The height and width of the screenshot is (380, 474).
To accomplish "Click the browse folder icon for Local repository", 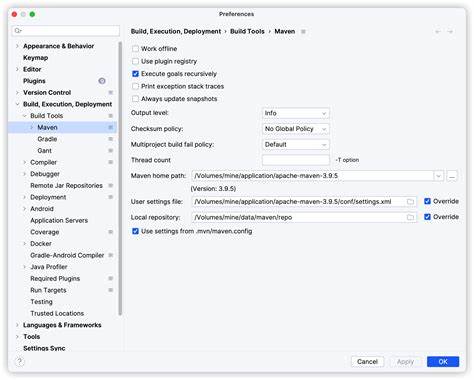I will pyautogui.click(x=410, y=217).
